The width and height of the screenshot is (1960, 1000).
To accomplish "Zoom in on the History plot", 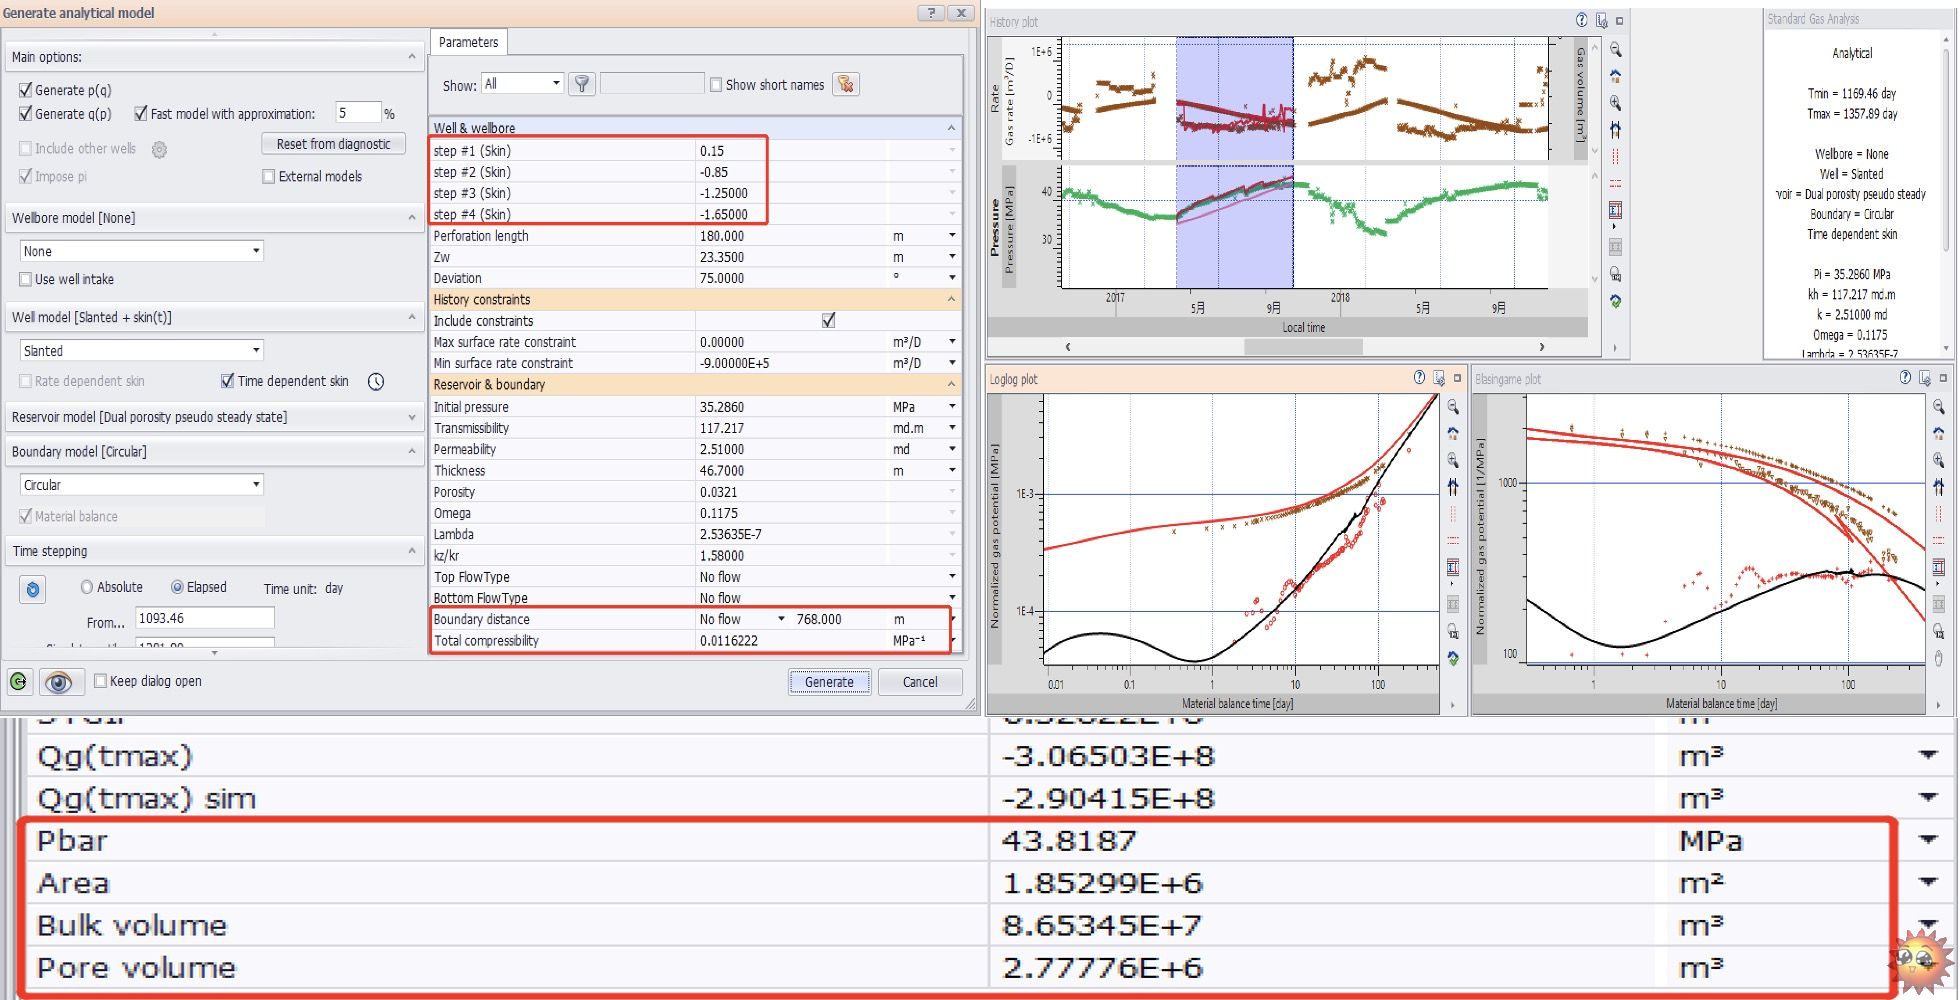I will point(1615,103).
